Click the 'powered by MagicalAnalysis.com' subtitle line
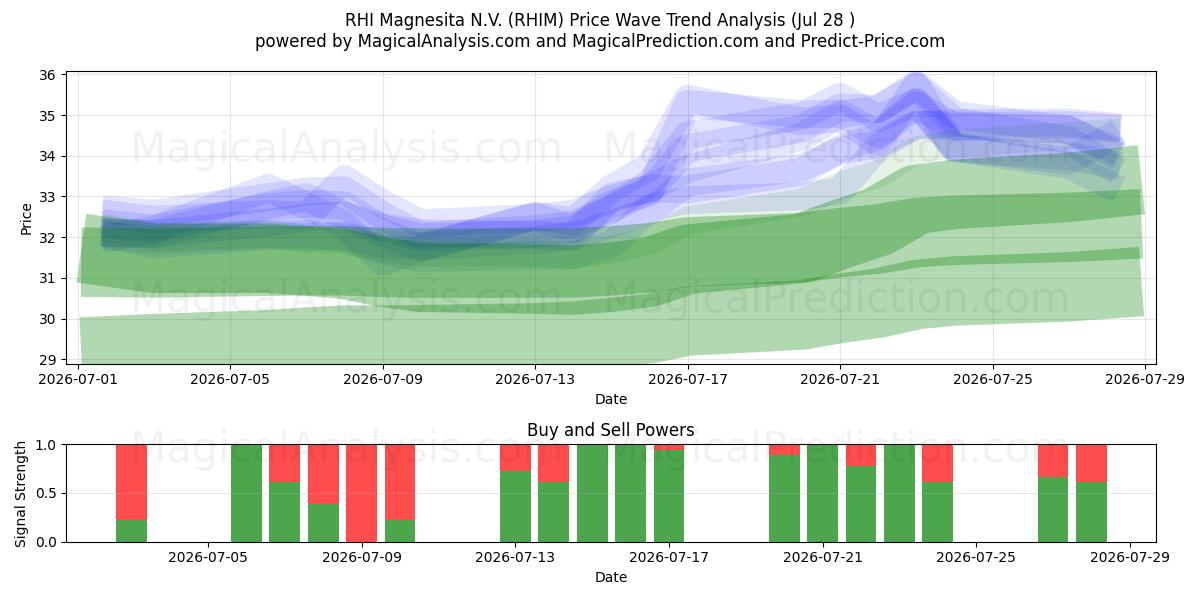Image resolution: width=1200 pixels, height=600 pixels. point(600,41)
